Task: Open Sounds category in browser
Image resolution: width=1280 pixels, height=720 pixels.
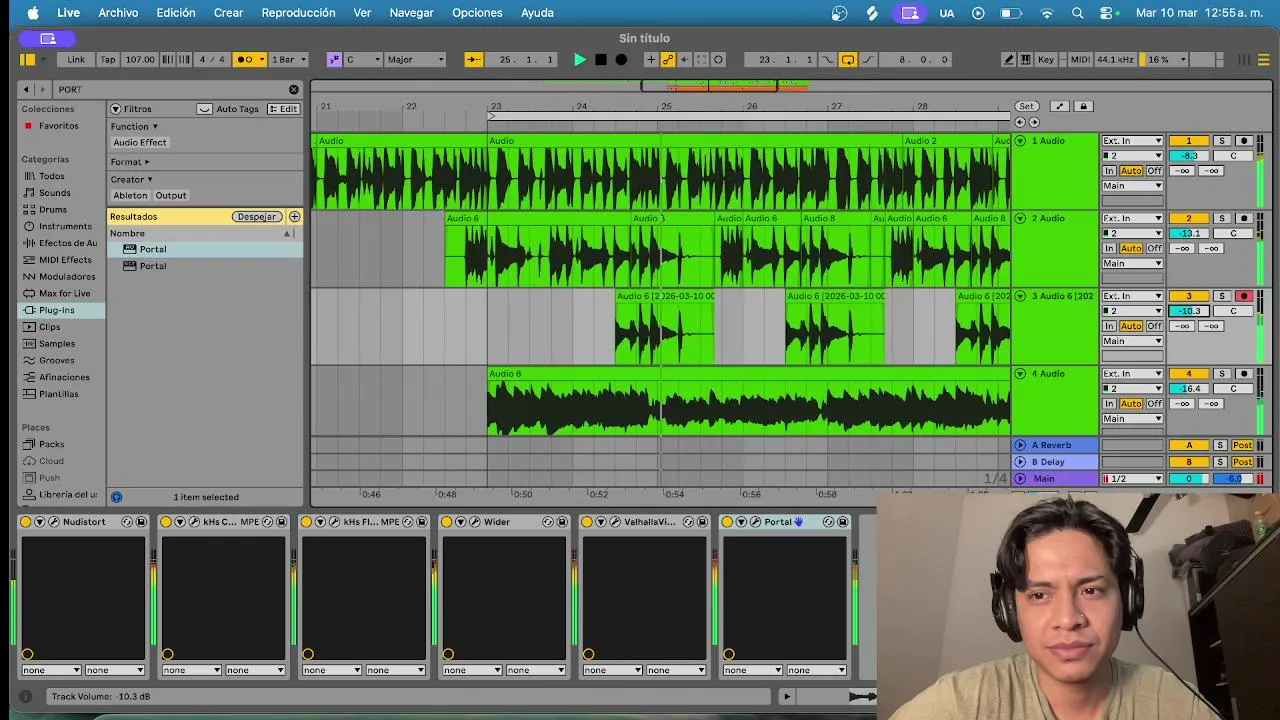Action: (x=55, y=193)
